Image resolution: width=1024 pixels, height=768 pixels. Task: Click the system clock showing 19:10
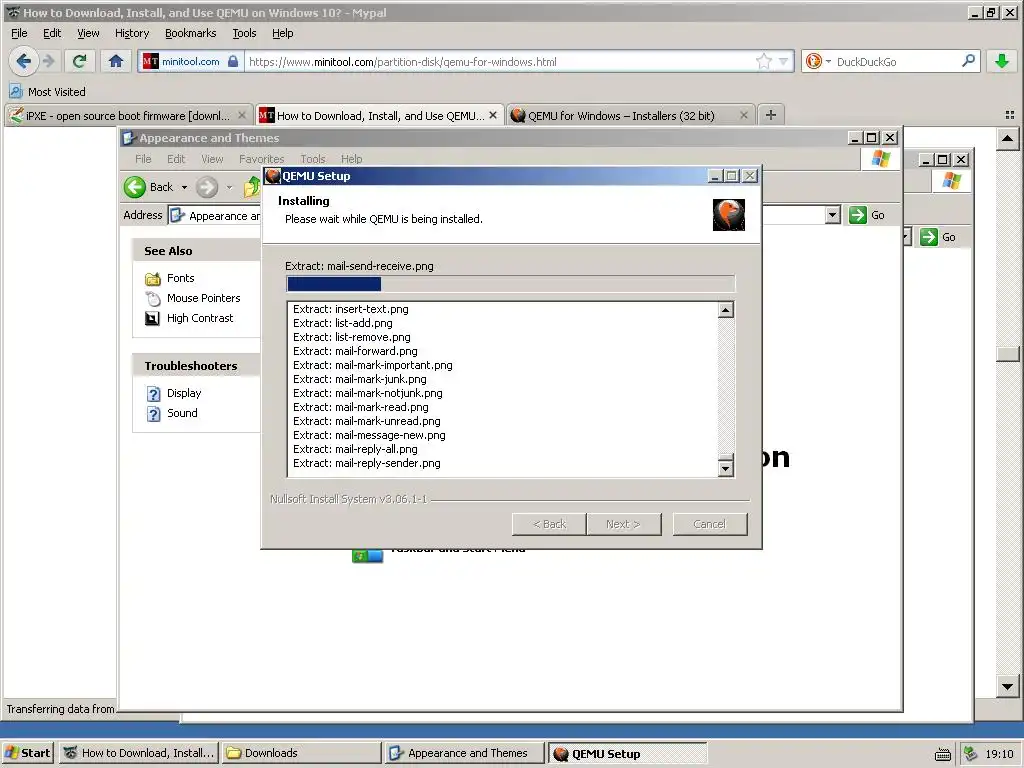point(999,754)
